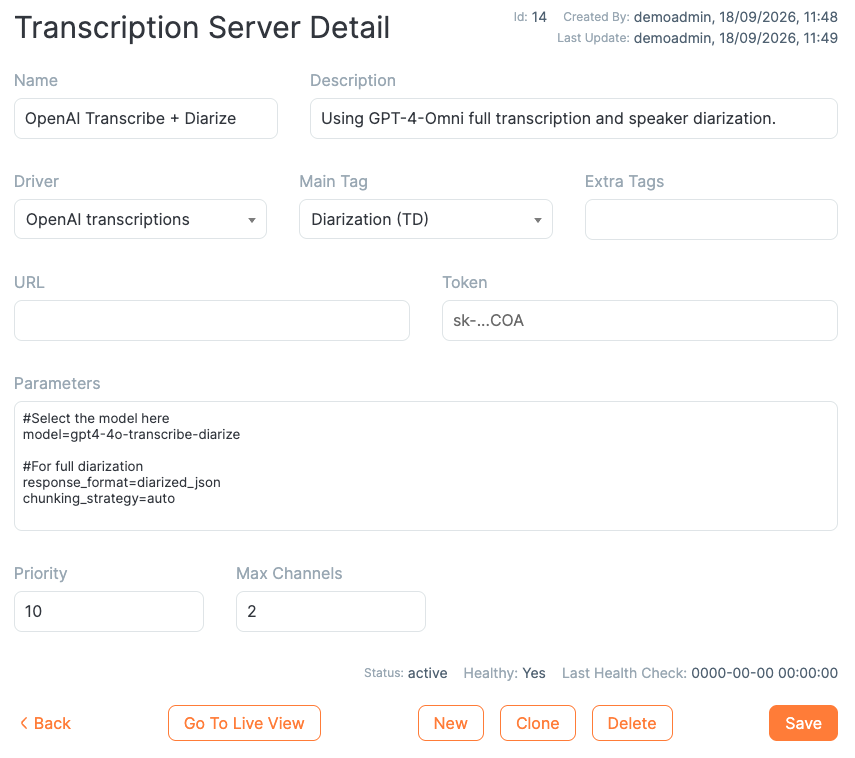Click the Description input field
Viewport: 855px width, 758px height.
tap(574, 118)
